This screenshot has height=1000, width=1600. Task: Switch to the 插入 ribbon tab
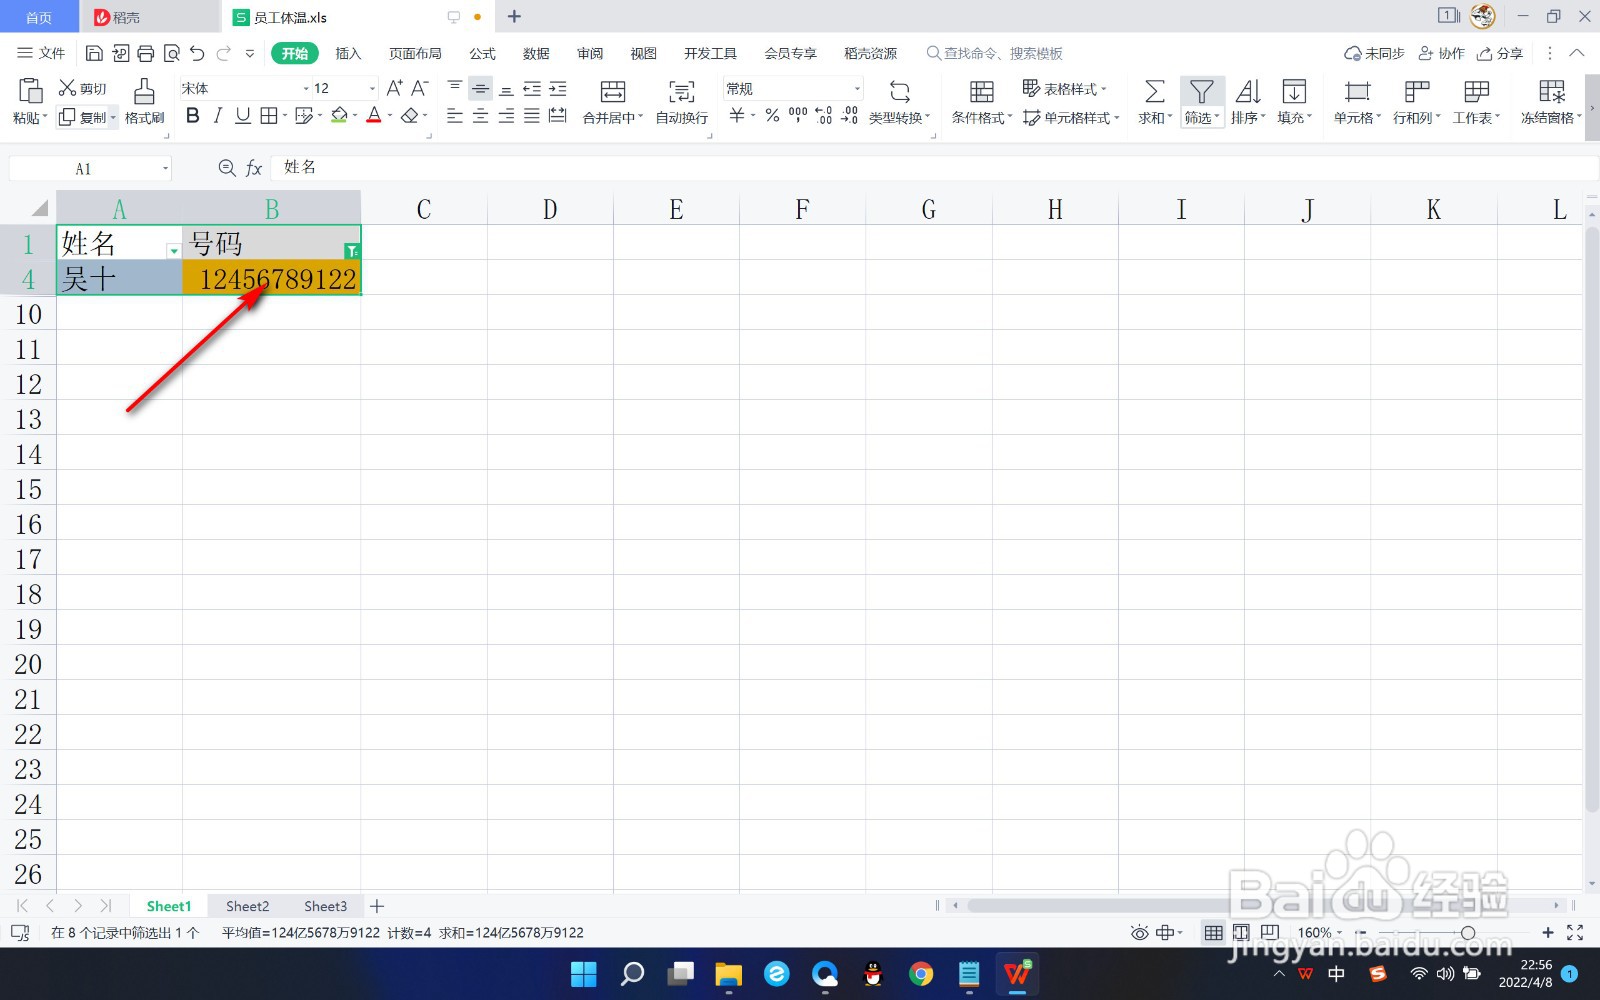pyautogui.click(x=348, y=53)
